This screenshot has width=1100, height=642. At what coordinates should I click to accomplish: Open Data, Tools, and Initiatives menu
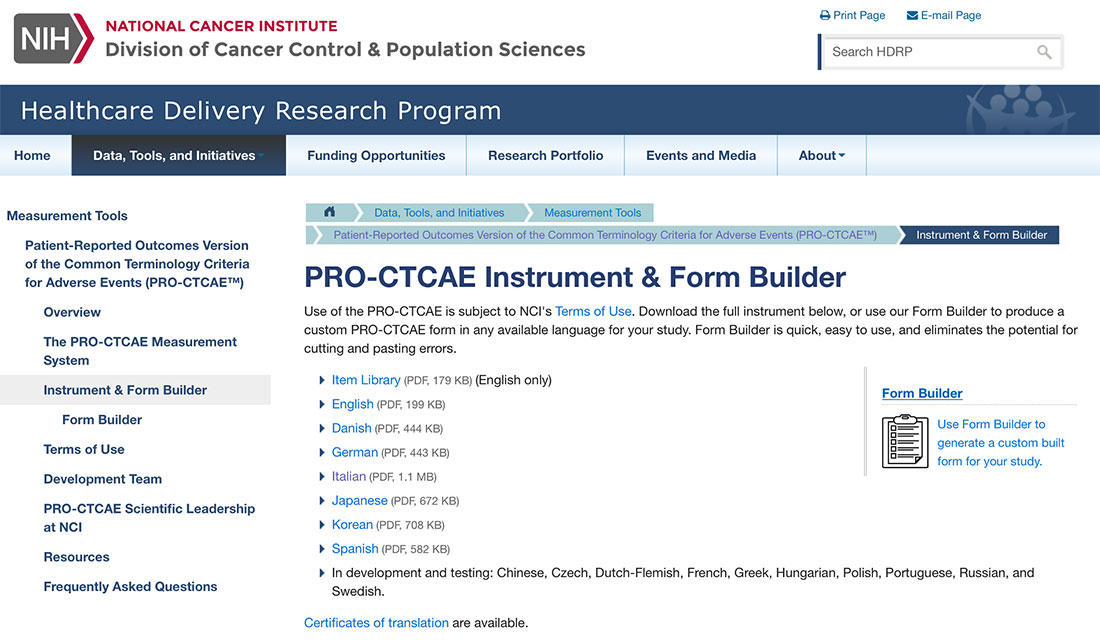pos(178,155)
